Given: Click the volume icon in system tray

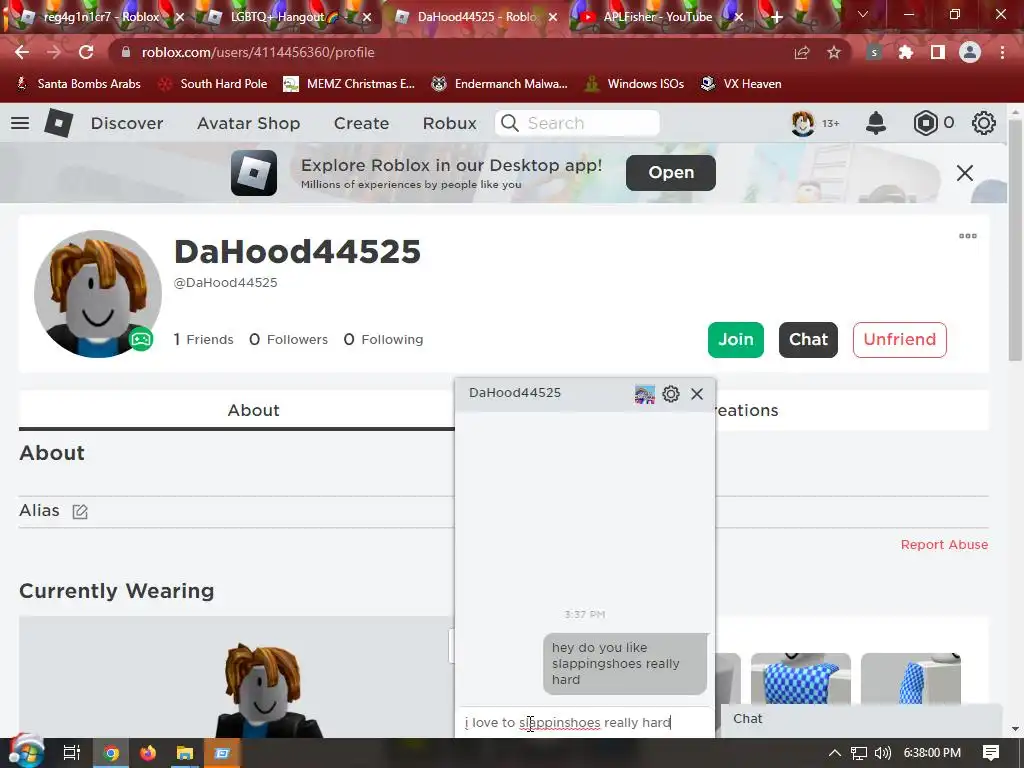Looking at the screenshot, I should tap(882, 753).
